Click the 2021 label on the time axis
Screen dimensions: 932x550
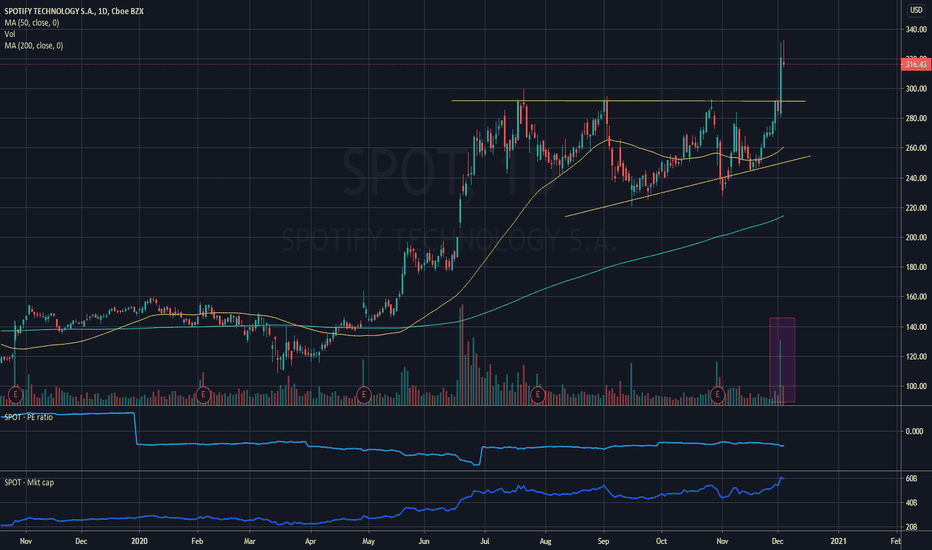tap(838, 541)
